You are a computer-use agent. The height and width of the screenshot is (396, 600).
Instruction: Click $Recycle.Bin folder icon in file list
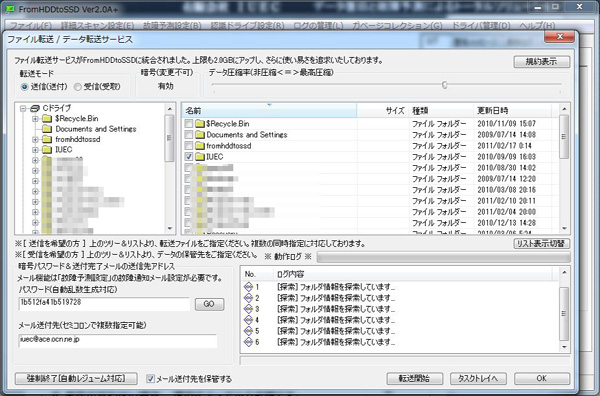(x=200, y=124)
